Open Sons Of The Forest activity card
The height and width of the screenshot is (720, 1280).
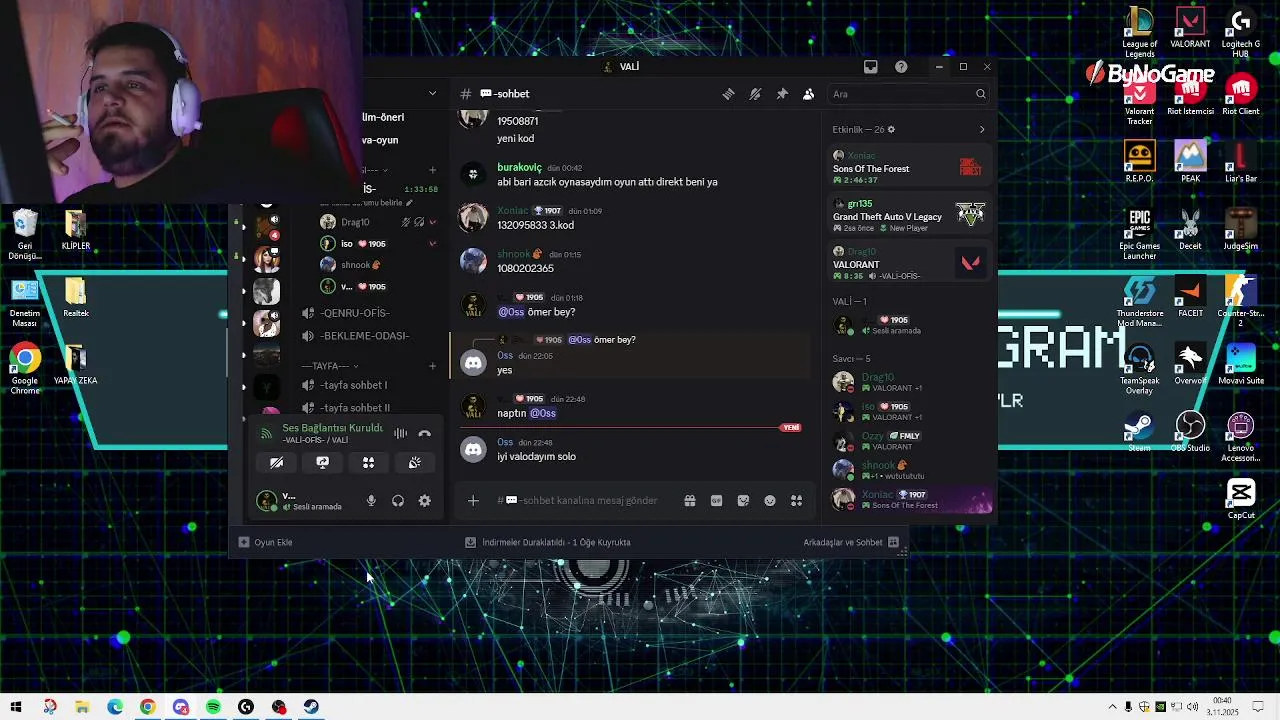point(908,166)
